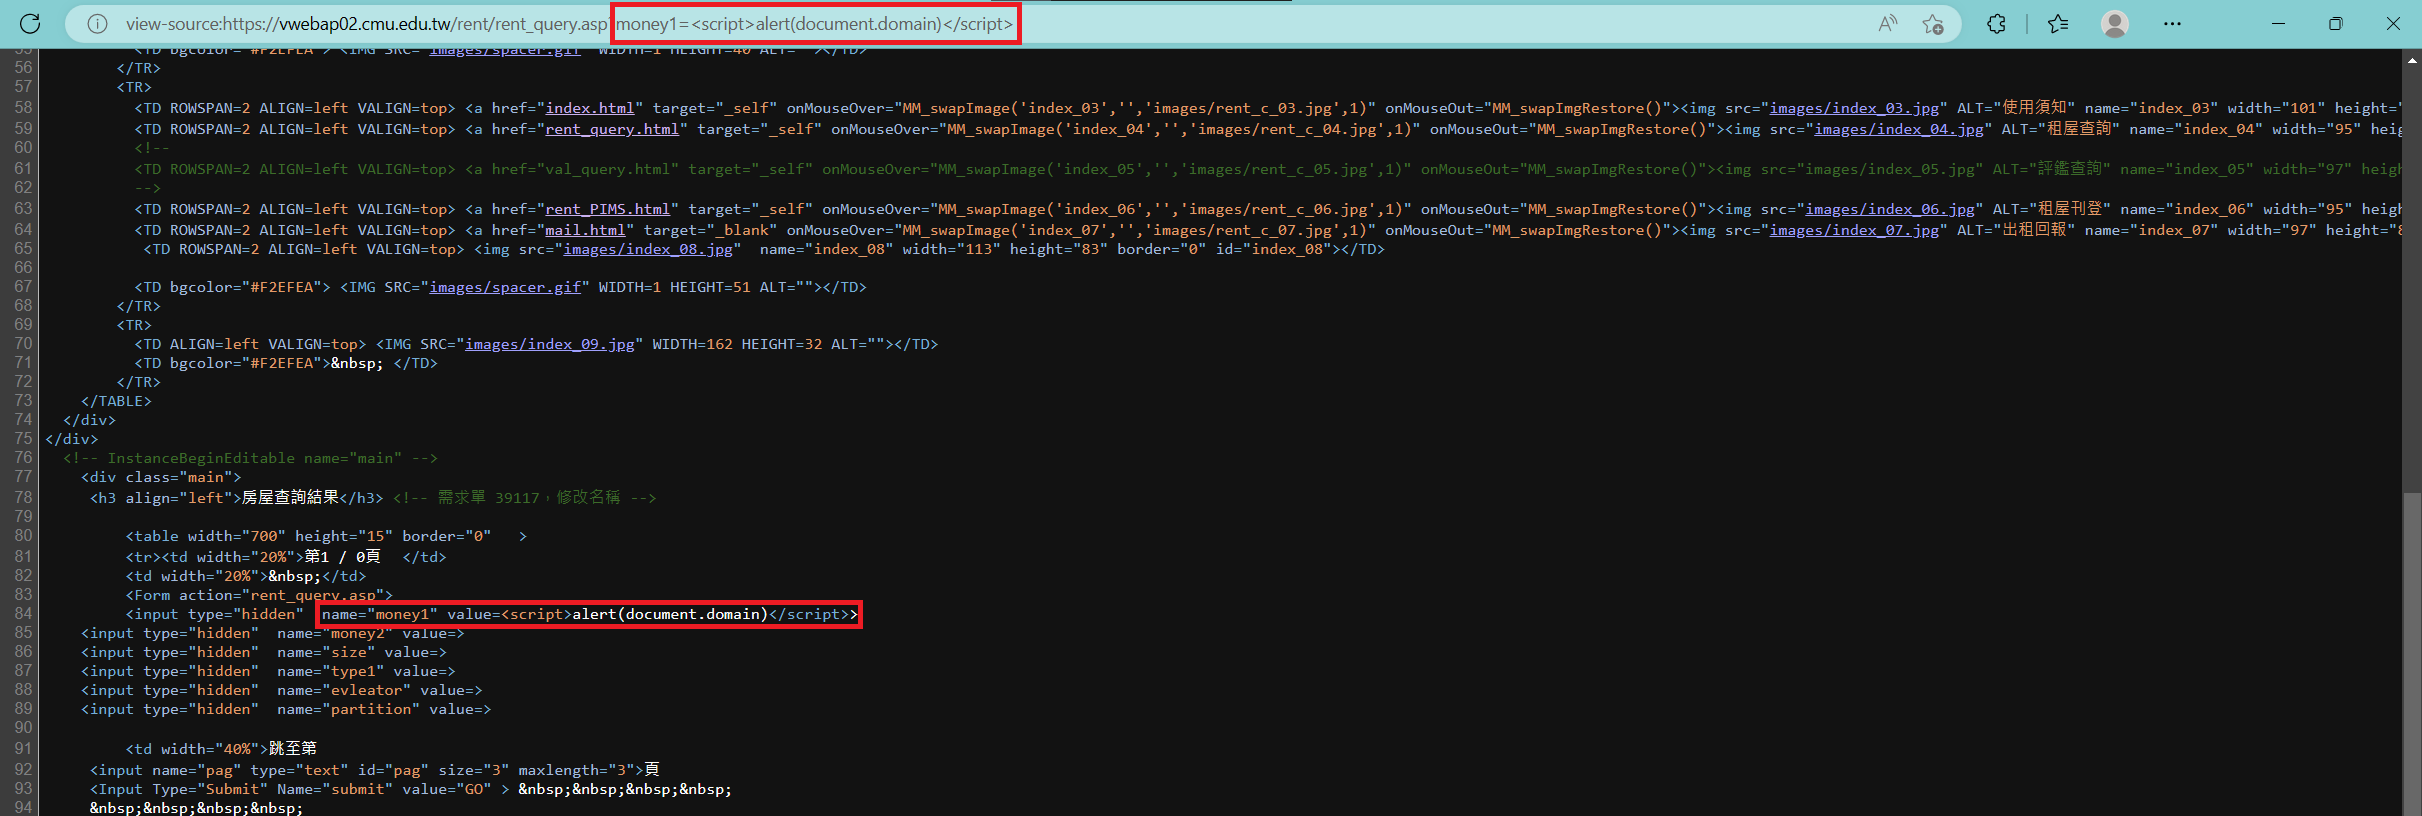Click name="type1" attribute text

[x=331, y=671]
